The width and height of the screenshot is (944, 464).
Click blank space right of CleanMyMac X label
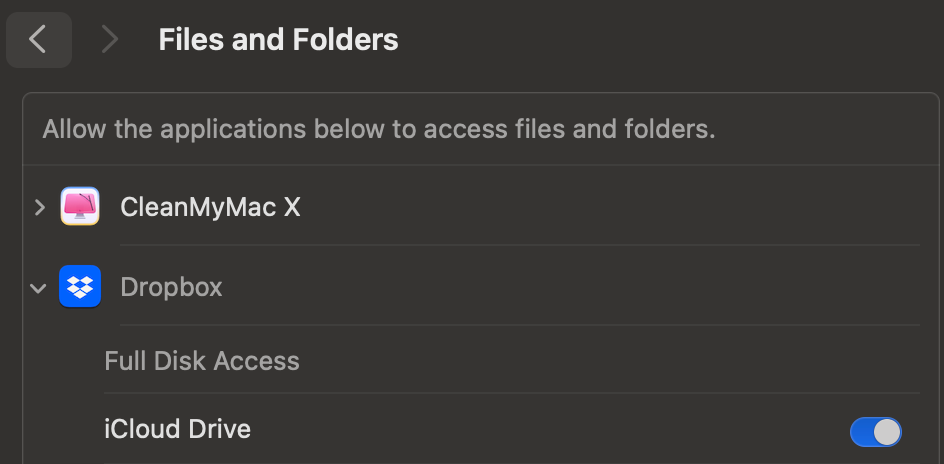tap(600, 207)
